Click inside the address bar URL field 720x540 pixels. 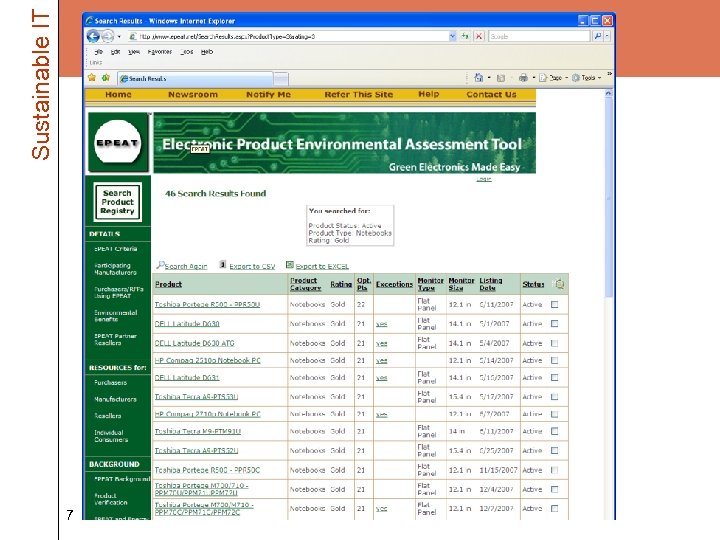(288, 36)
